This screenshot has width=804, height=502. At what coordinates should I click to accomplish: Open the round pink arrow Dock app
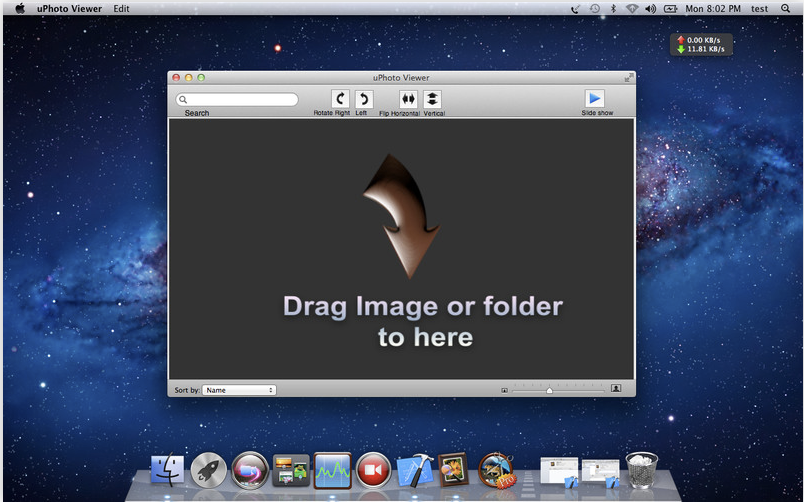click(250, 470)
